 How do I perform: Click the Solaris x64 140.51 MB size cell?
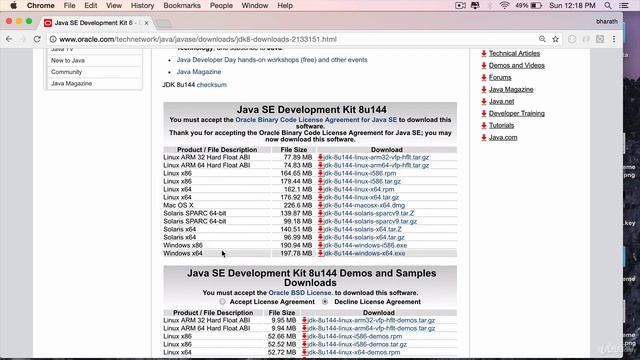pyautogui.click(x=294, y=229)
